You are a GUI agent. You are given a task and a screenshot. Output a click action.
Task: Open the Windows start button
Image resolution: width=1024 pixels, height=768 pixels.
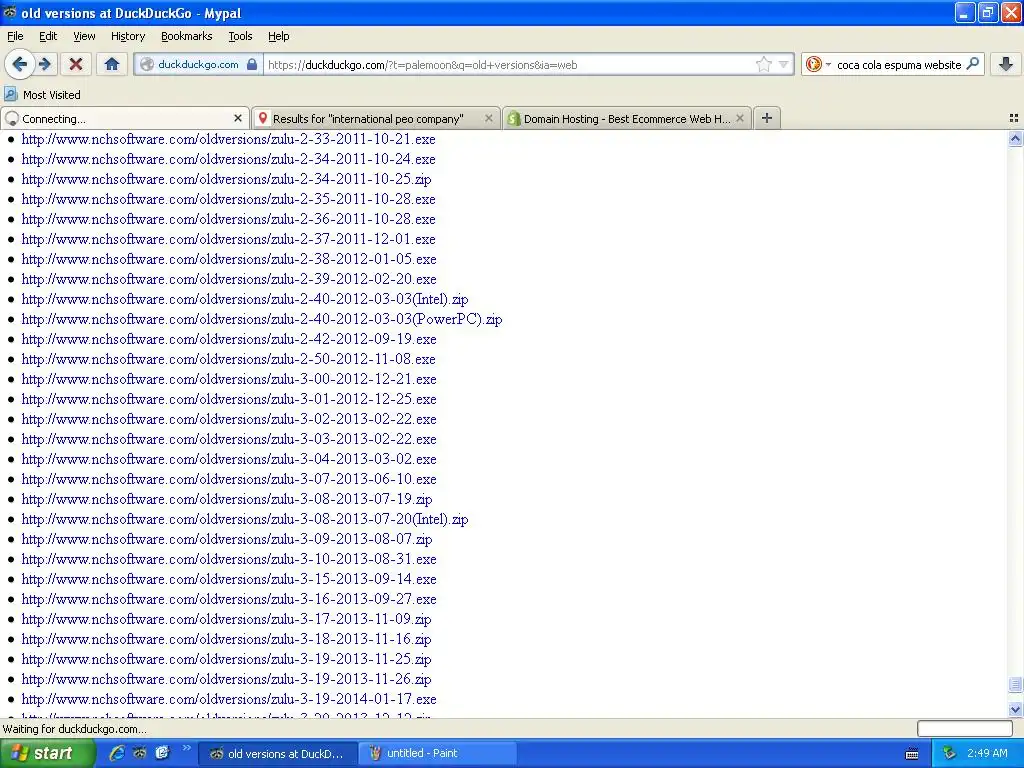pos(47,753)
